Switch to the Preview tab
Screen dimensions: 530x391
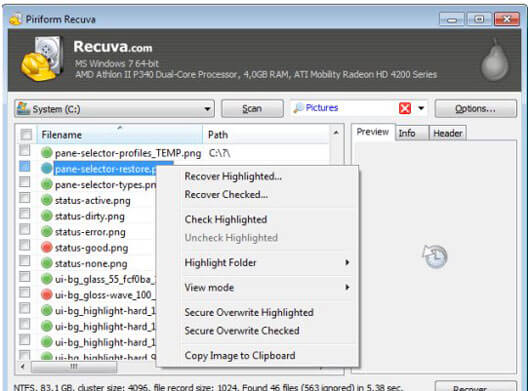coord(373,132)
